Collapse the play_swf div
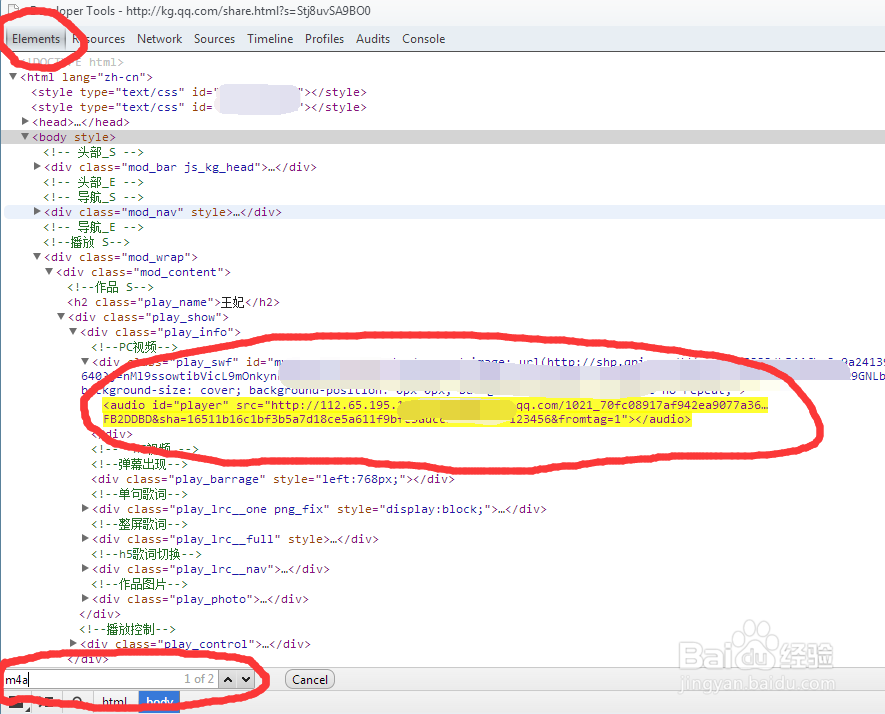Image resolution: width=885 pixels, height=714 pixels. 85,362
